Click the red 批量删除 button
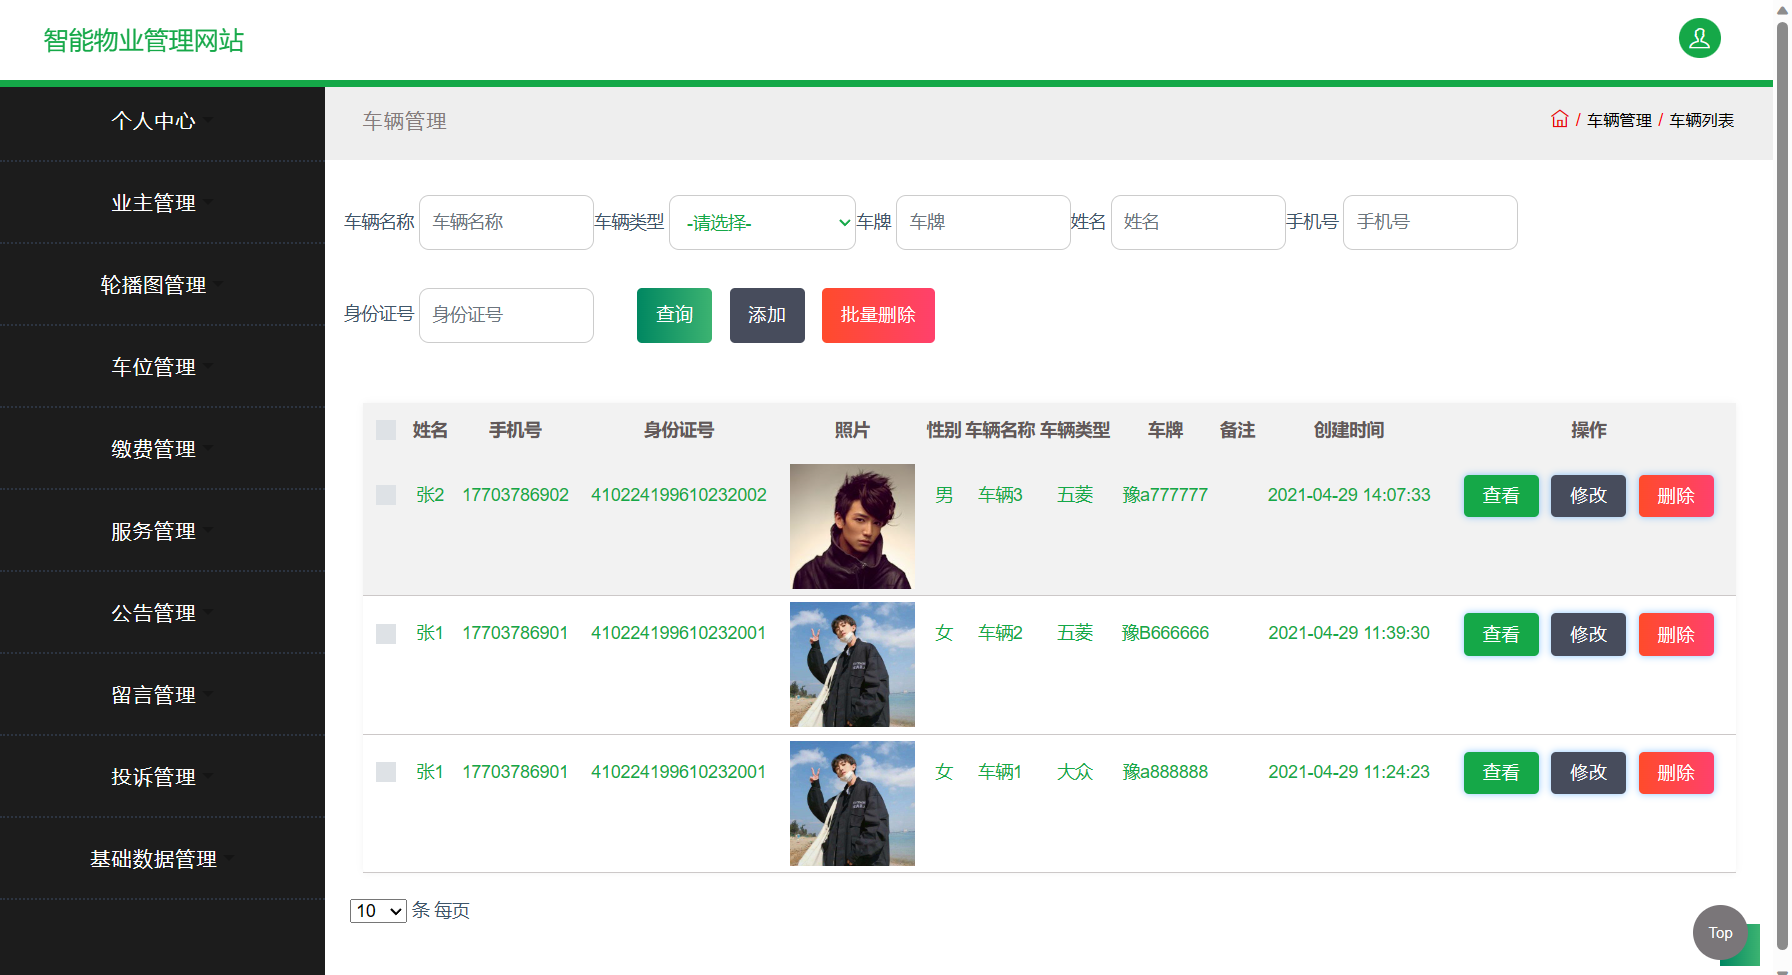Viewport: 1792px width, 975px height. tap(877, 315)
